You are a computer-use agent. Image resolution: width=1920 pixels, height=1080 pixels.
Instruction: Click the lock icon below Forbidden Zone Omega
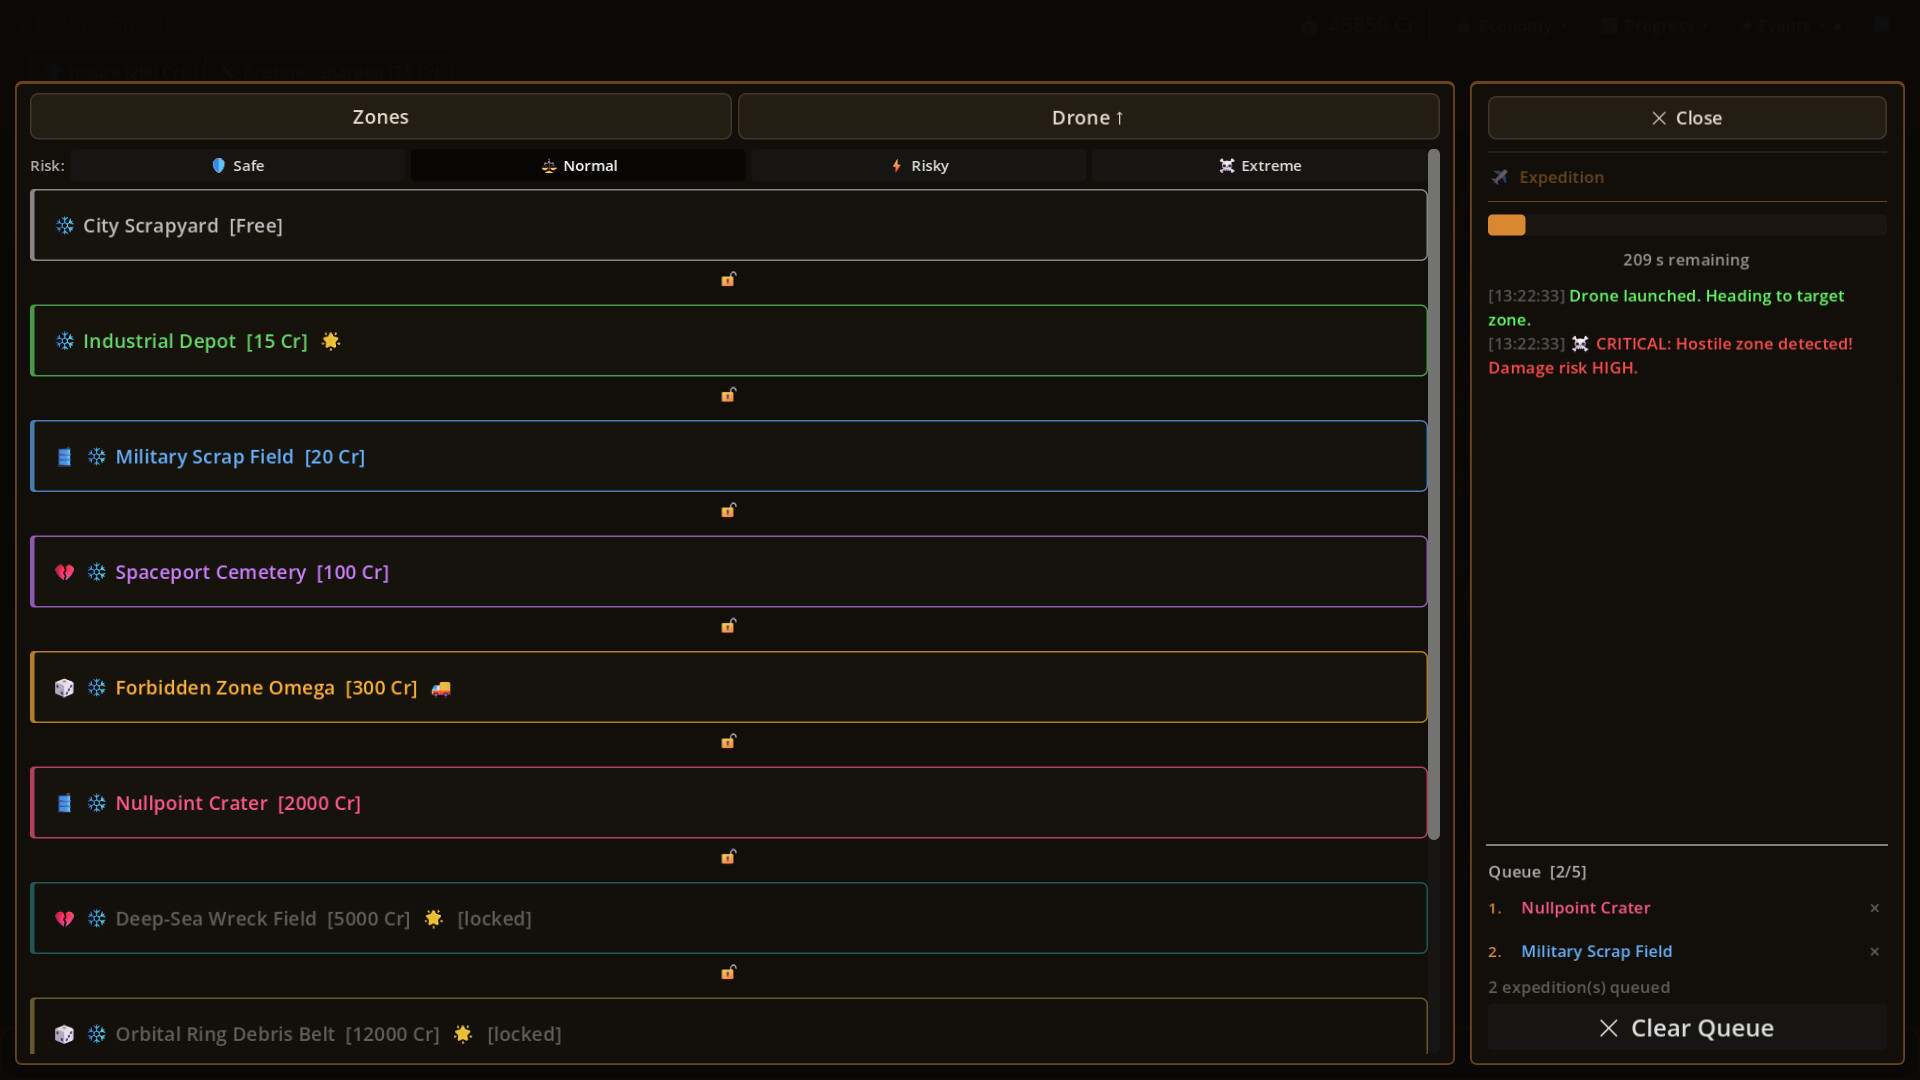[729, 741]
